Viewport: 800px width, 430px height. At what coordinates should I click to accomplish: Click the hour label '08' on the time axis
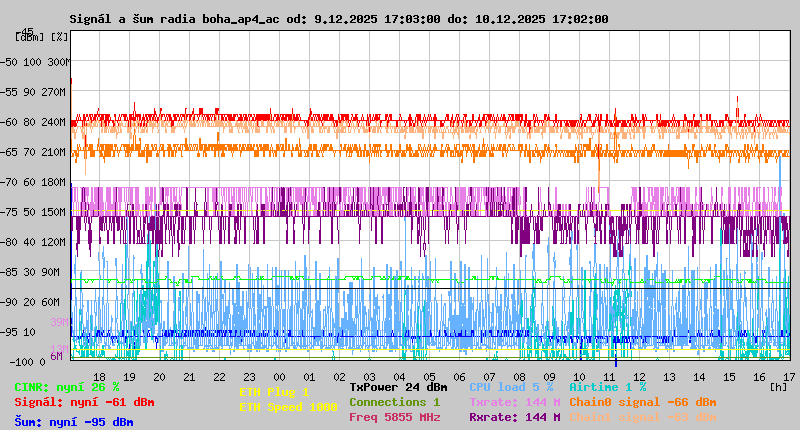click(x=519, y=377)
